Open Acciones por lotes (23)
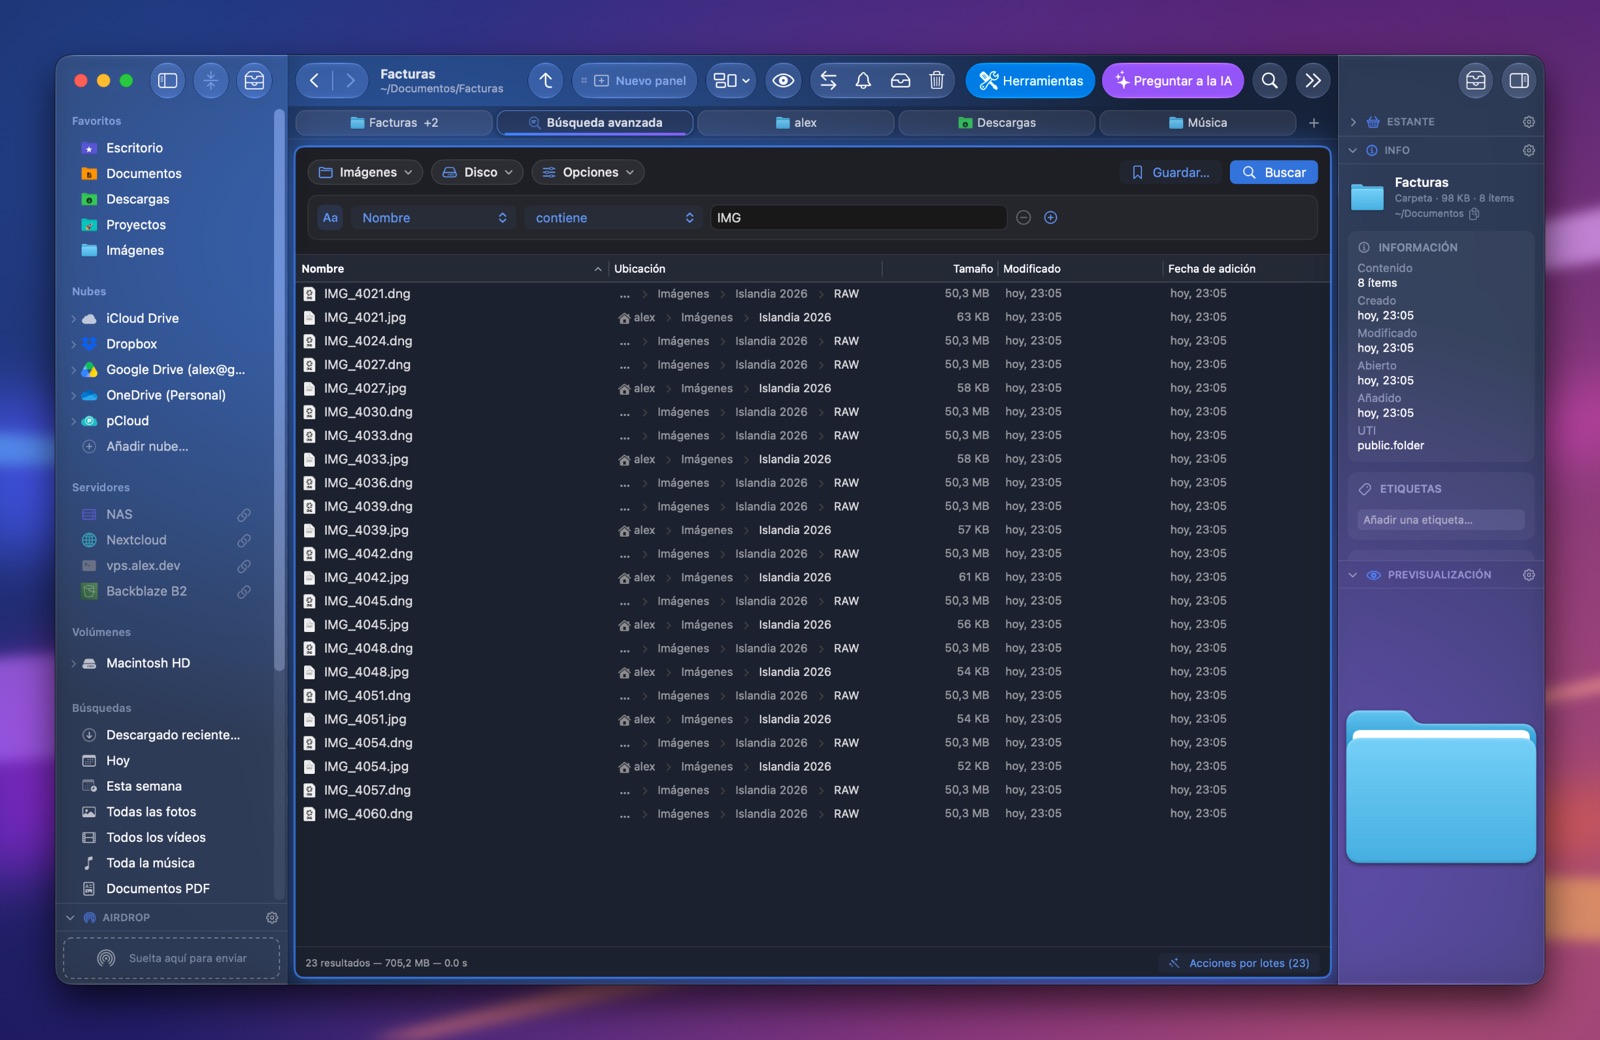This screenshot has width=1600, height=1040. pos(1240,963)
